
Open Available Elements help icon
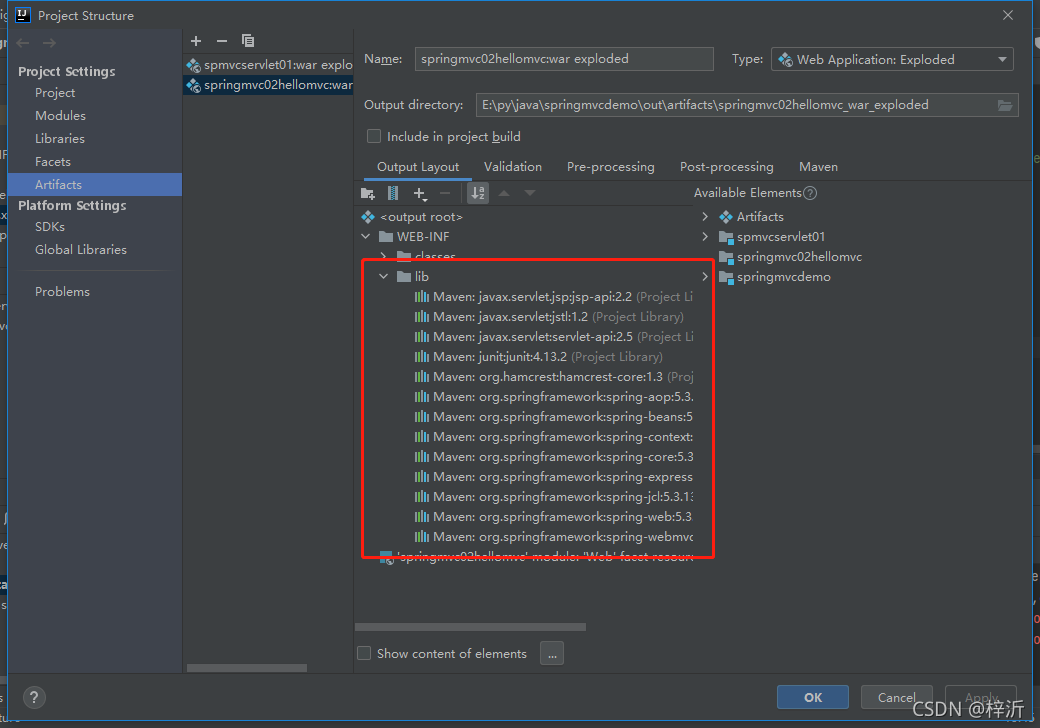[x=810, y=193]
